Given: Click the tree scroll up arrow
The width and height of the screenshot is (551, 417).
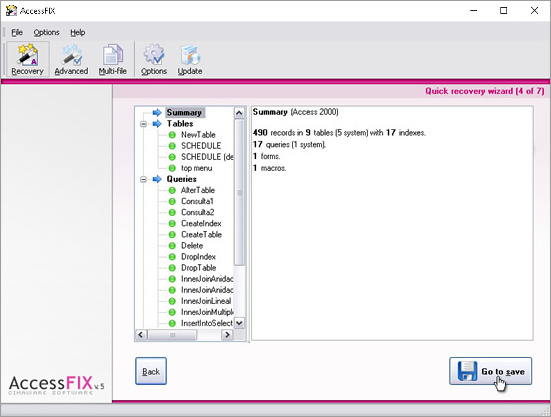Looking at the screenshot, I should (239, 113).
